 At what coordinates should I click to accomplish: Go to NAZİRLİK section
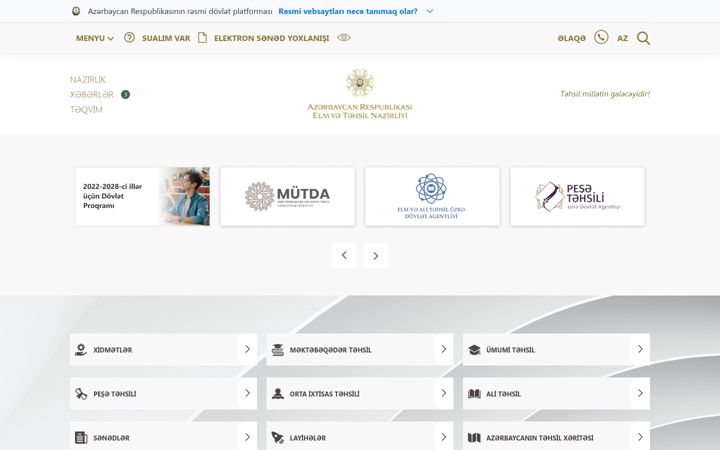coord(88,79)
